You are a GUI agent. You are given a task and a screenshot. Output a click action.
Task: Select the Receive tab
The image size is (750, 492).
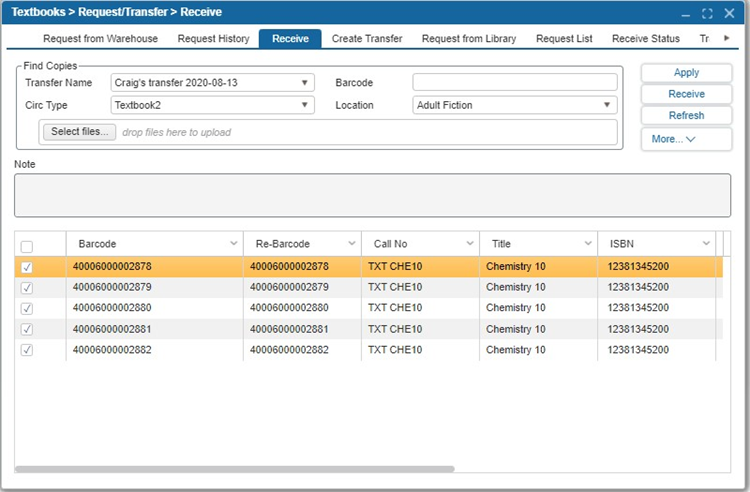pos(290,39)
